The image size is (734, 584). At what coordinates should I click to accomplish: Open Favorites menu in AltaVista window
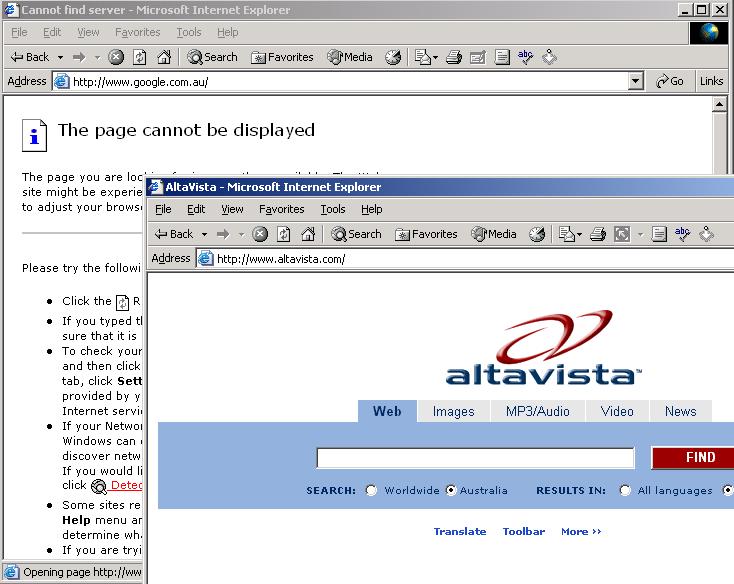click(x=281, y=209)
